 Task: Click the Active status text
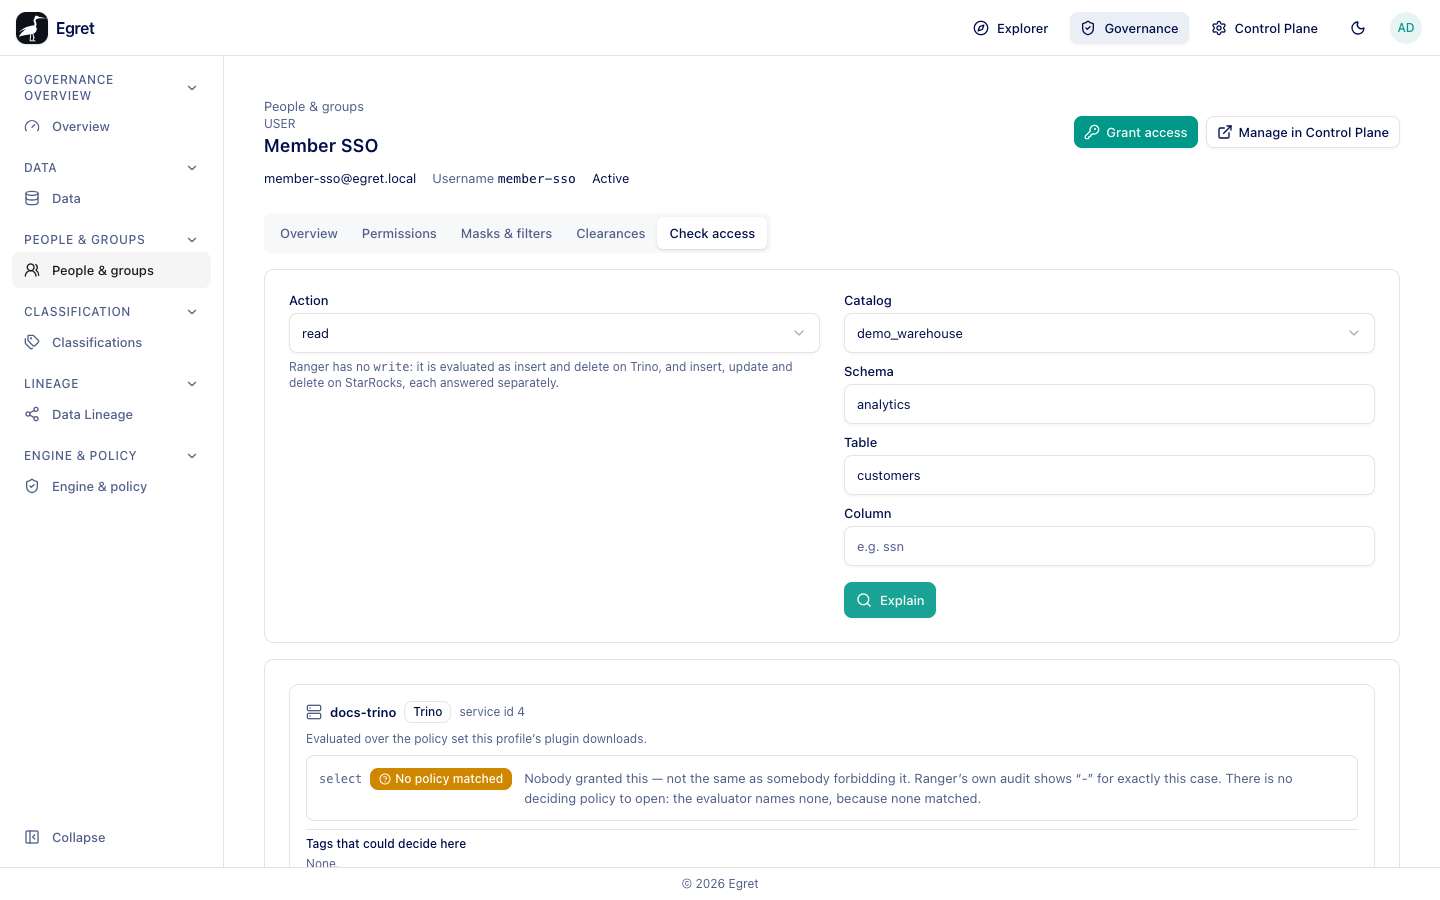(x=610, y=179)
